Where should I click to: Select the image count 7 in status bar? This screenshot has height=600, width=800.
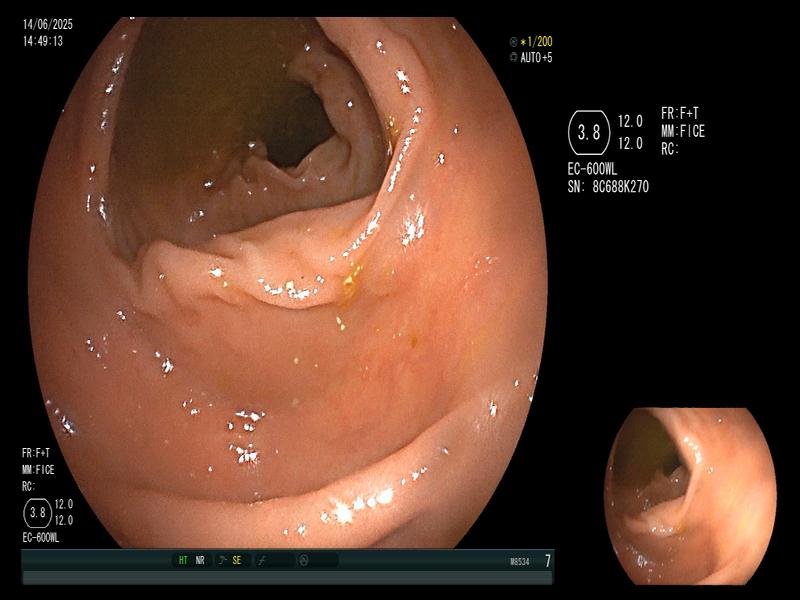tap(548, 561)
